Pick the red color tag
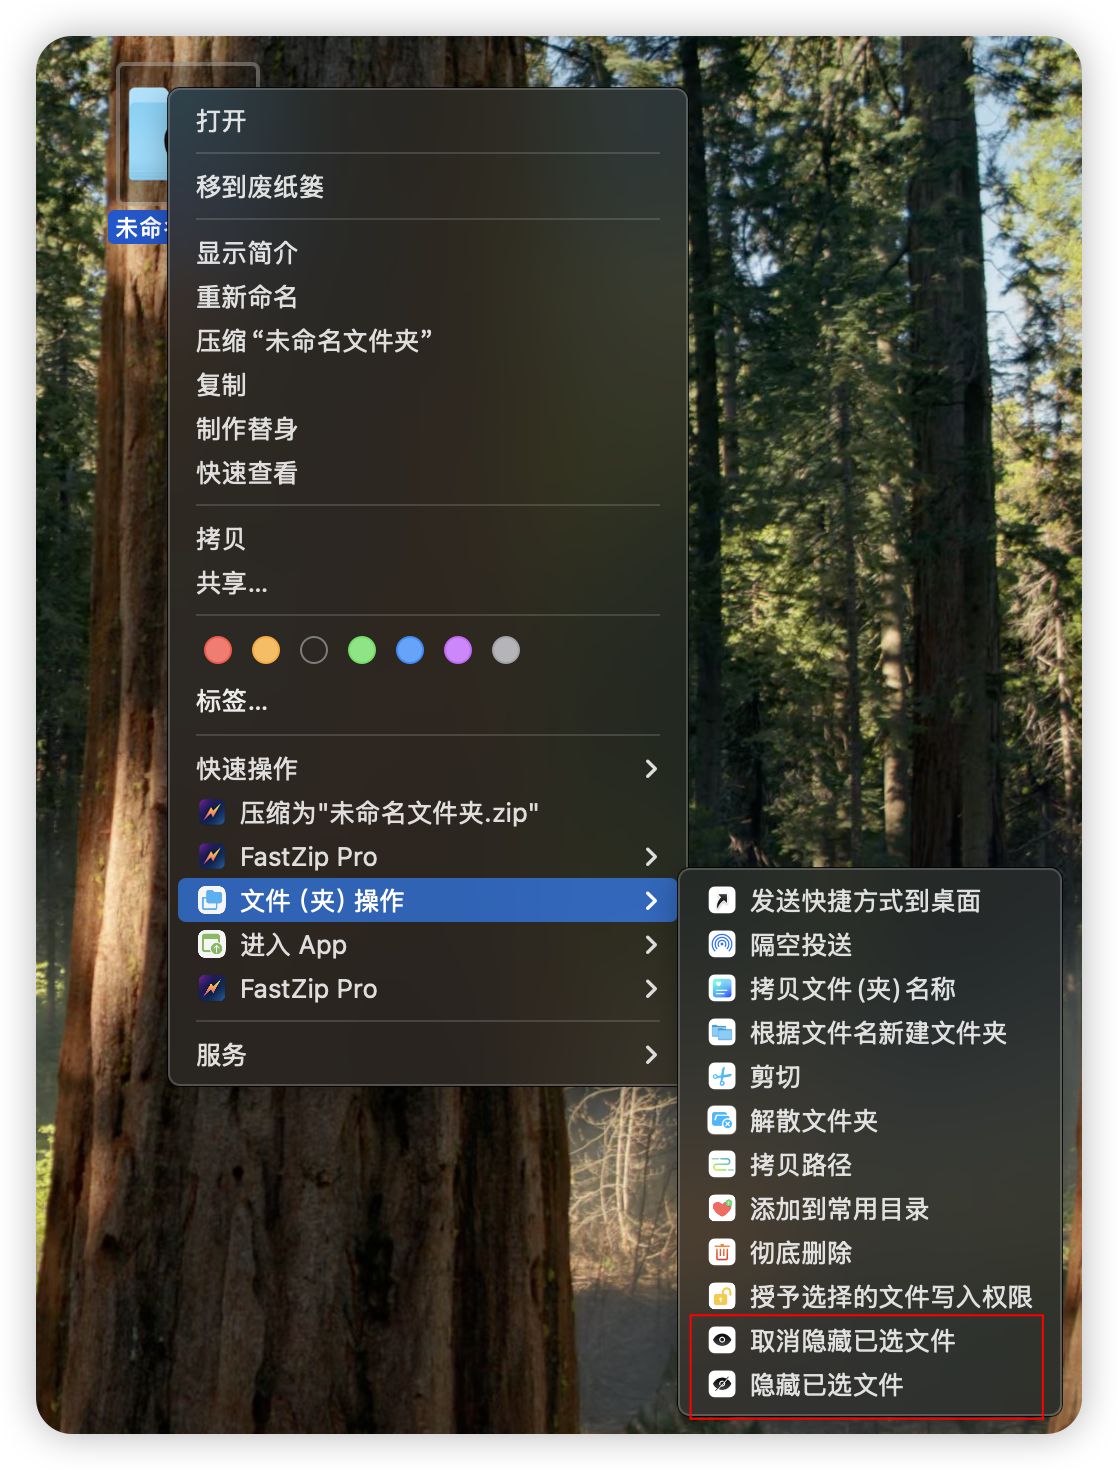Image resolution: width=1118 pixels, height=1470 pixels. [x=218, y=650]
